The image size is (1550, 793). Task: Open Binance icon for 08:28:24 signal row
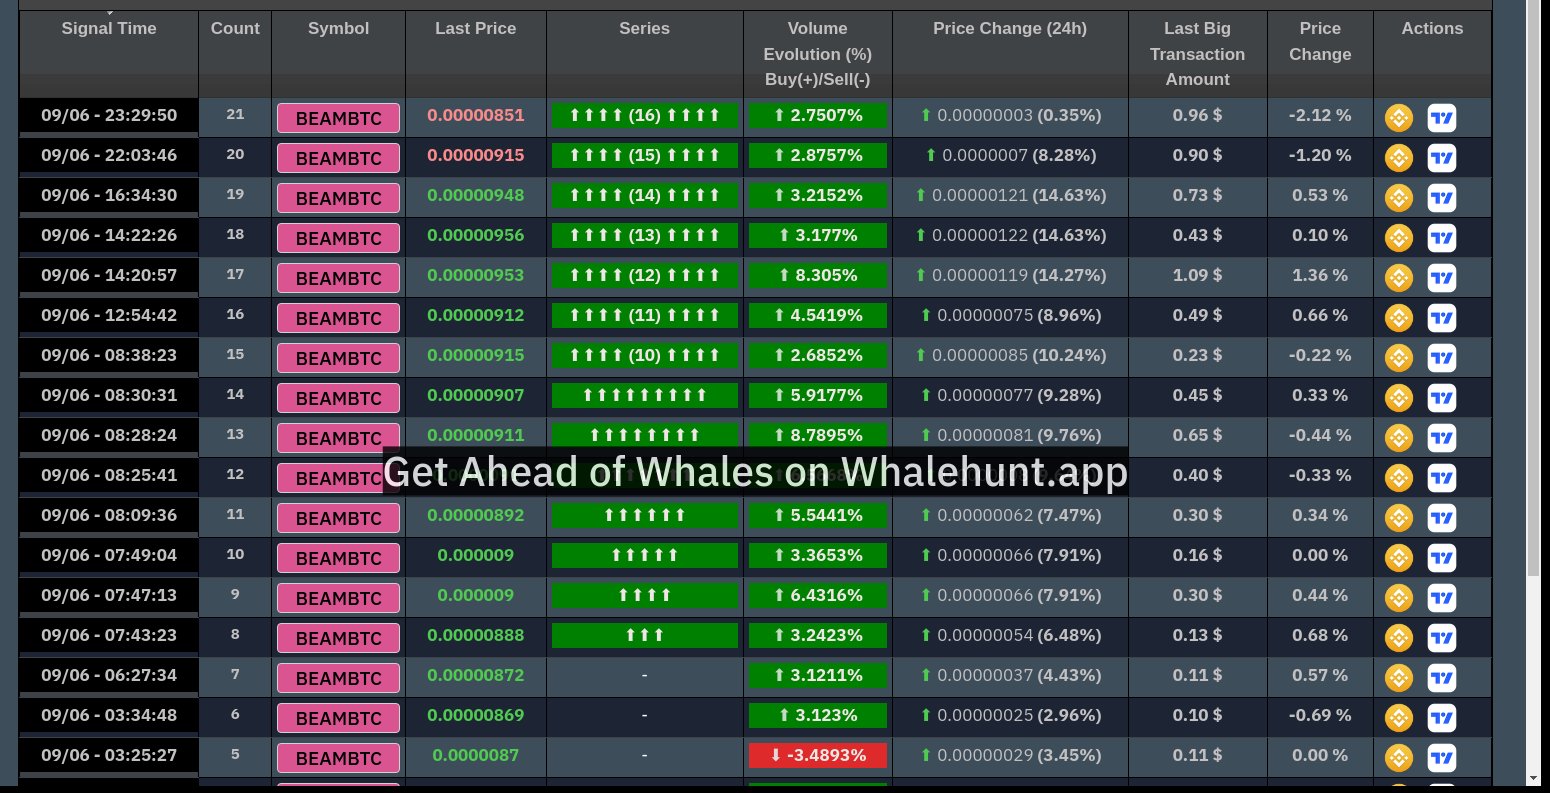1398,438
